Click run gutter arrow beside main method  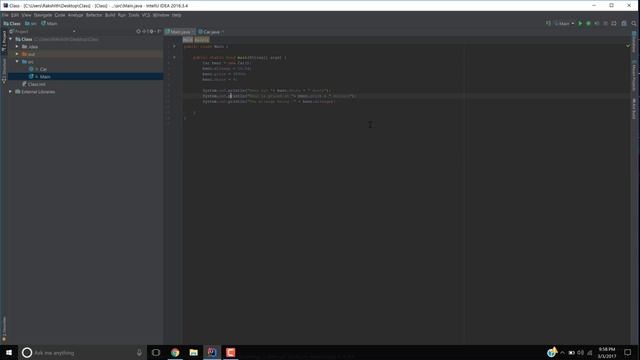click(174, 58)
